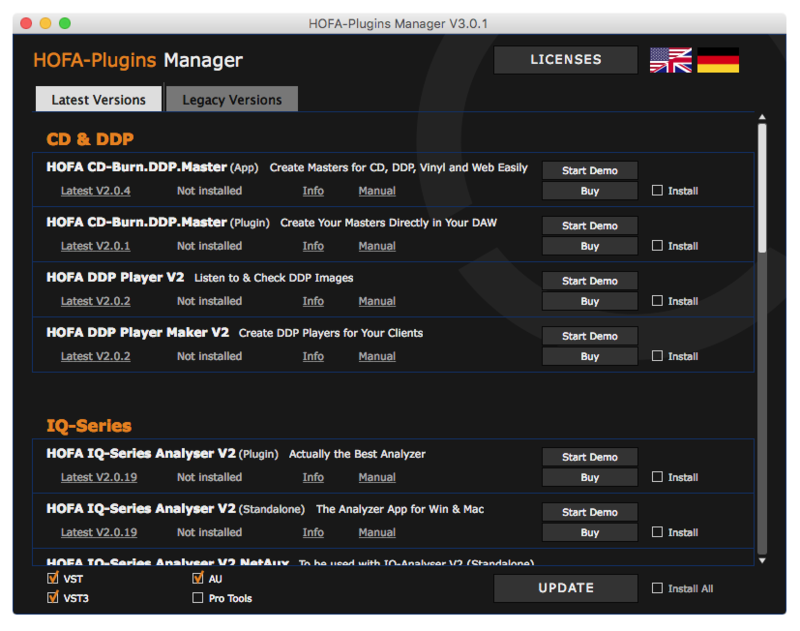Open Latest V2.0.2 link for DDP Player Maker

click(x=95, y=356)
